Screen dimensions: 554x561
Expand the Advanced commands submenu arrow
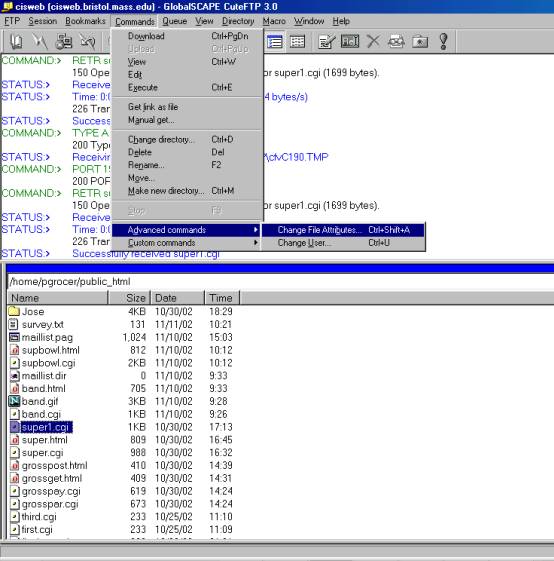pyautogui.click(x=256, y=230)
